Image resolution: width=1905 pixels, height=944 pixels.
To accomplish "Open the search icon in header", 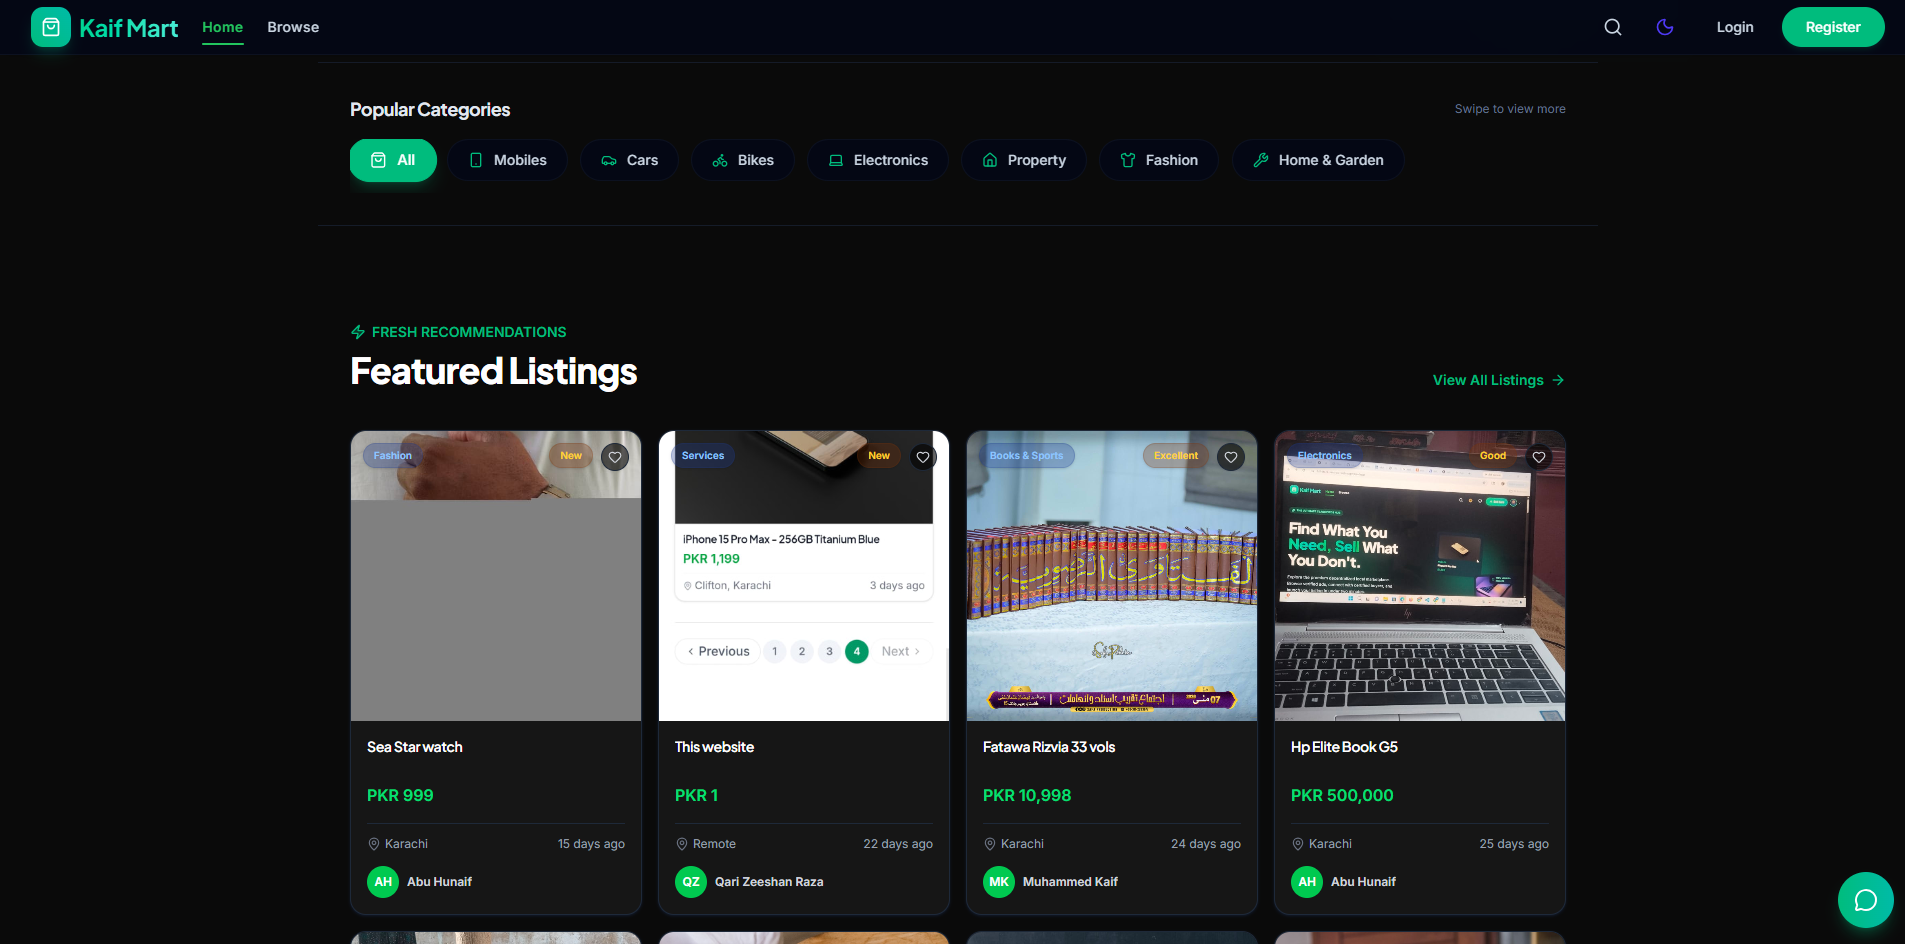I will pyautogui.click(x=1613, y=27).
